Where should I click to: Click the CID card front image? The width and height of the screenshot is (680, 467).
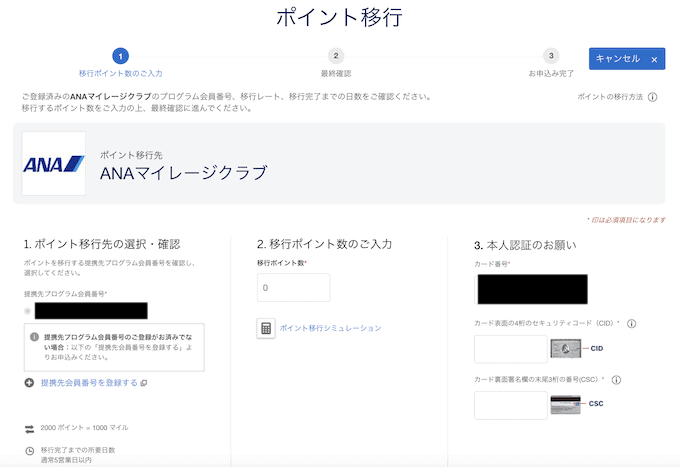(x=566, y=348)
